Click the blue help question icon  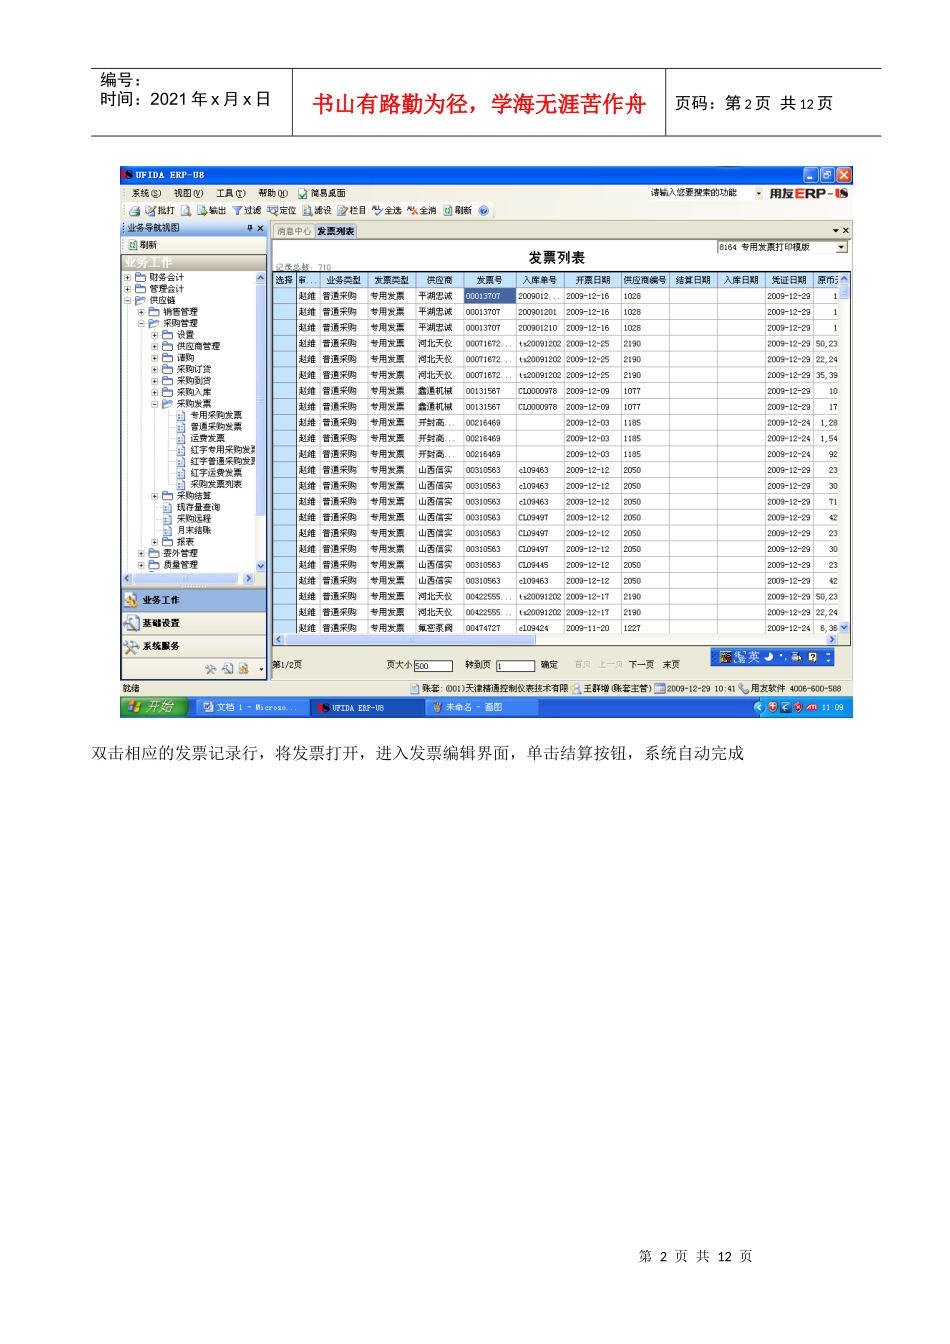click(484, 211)
